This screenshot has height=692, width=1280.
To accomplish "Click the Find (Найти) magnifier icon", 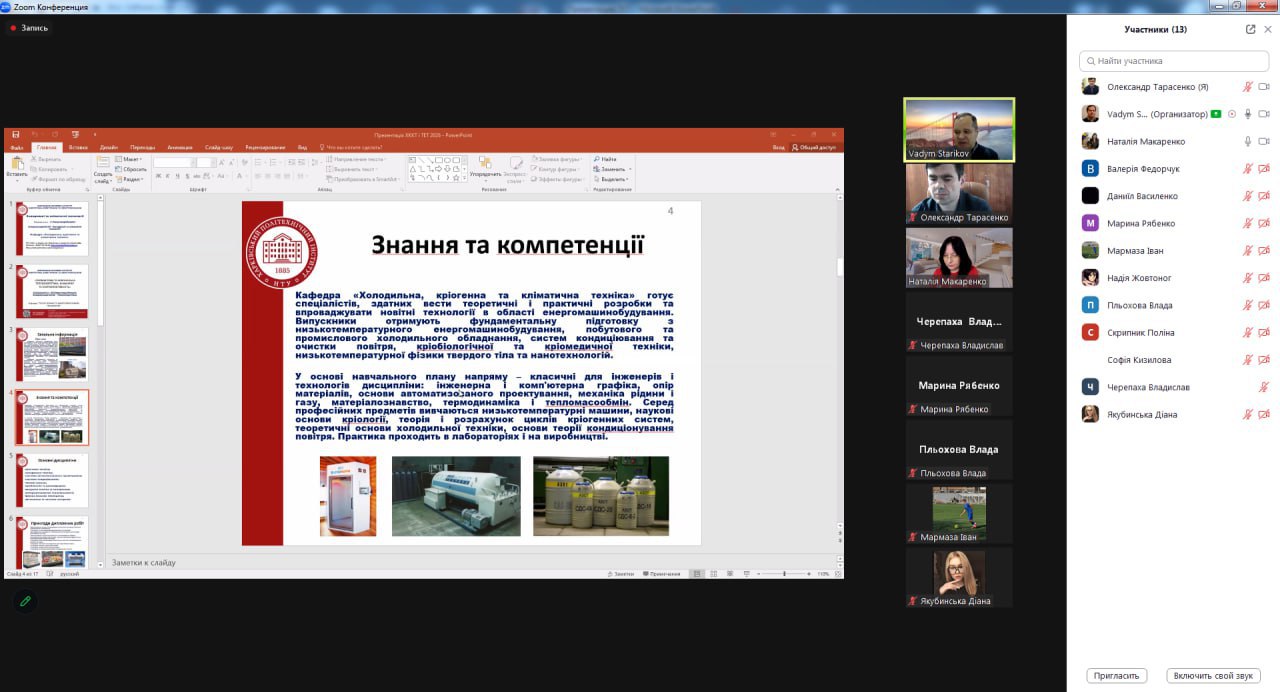I will 597,159.
